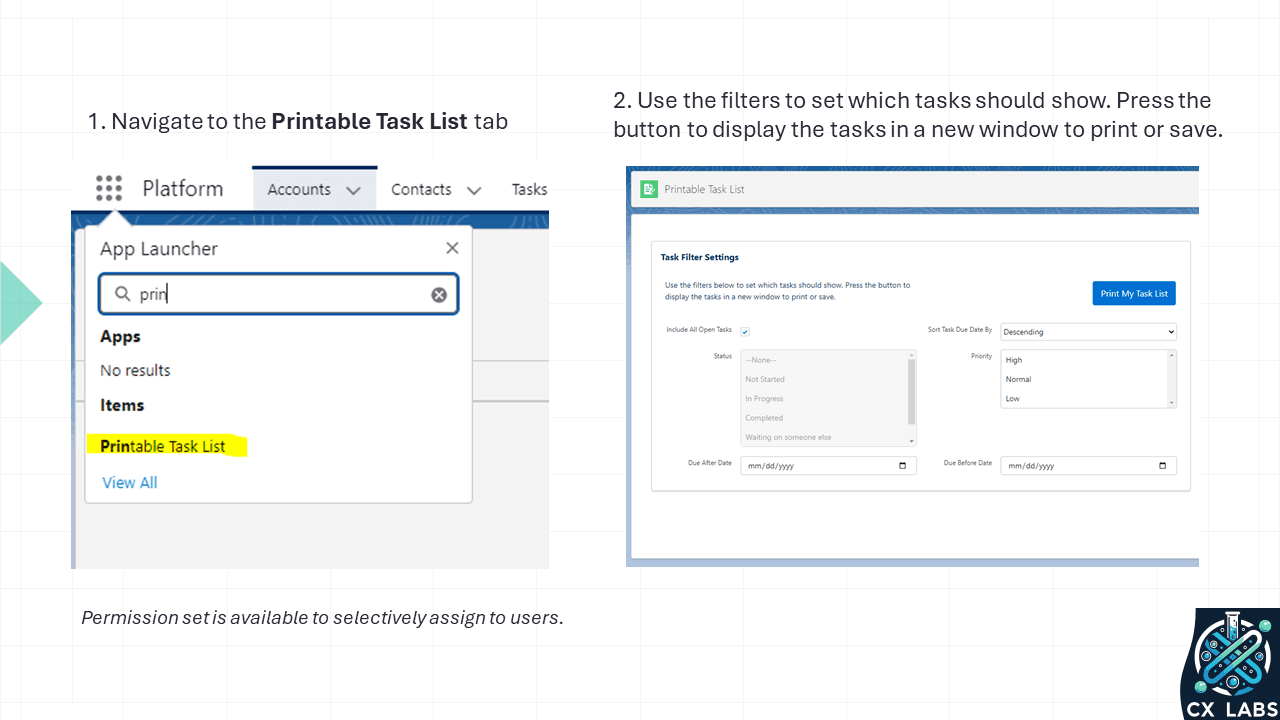Open the App Launcher dots icon
Viewport: 1280px width, 720px height.
109,188
